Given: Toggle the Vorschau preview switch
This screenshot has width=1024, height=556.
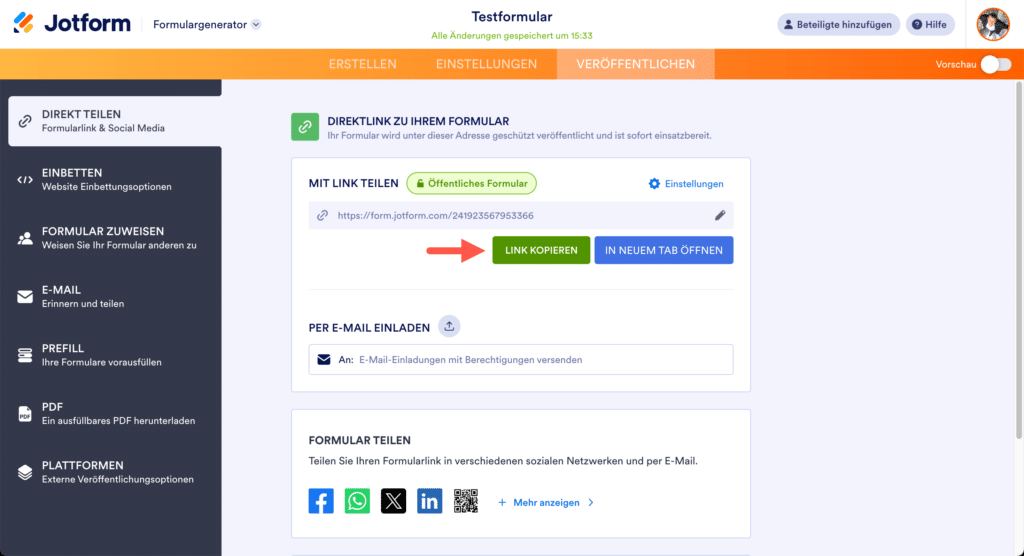Looking at the screenshot, I should pyautogui.click(x=995, y=64).
